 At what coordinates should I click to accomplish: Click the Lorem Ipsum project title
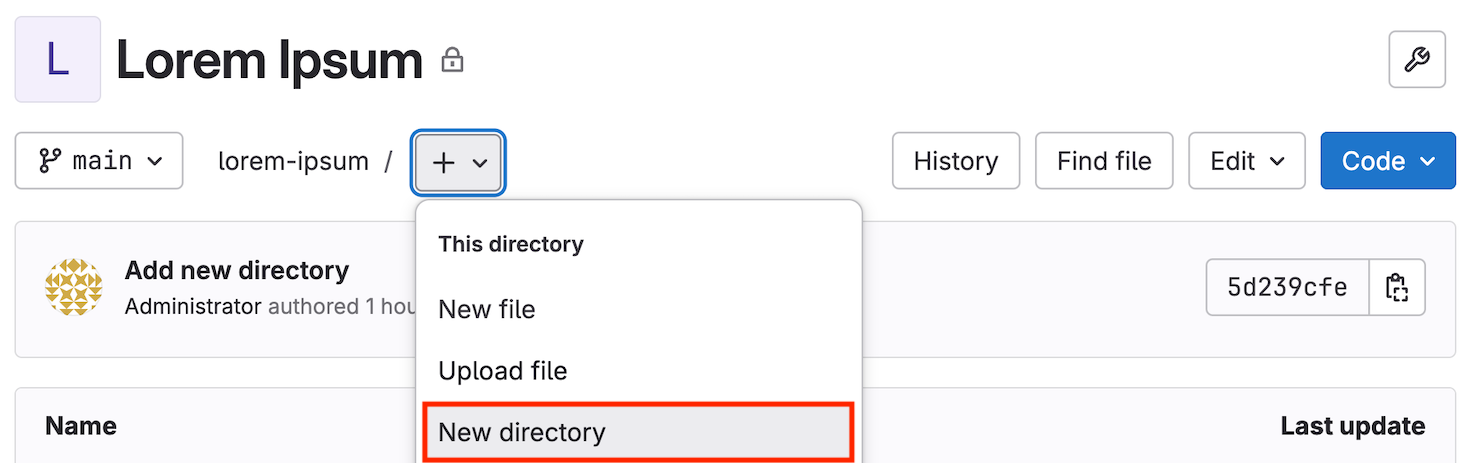269,60
